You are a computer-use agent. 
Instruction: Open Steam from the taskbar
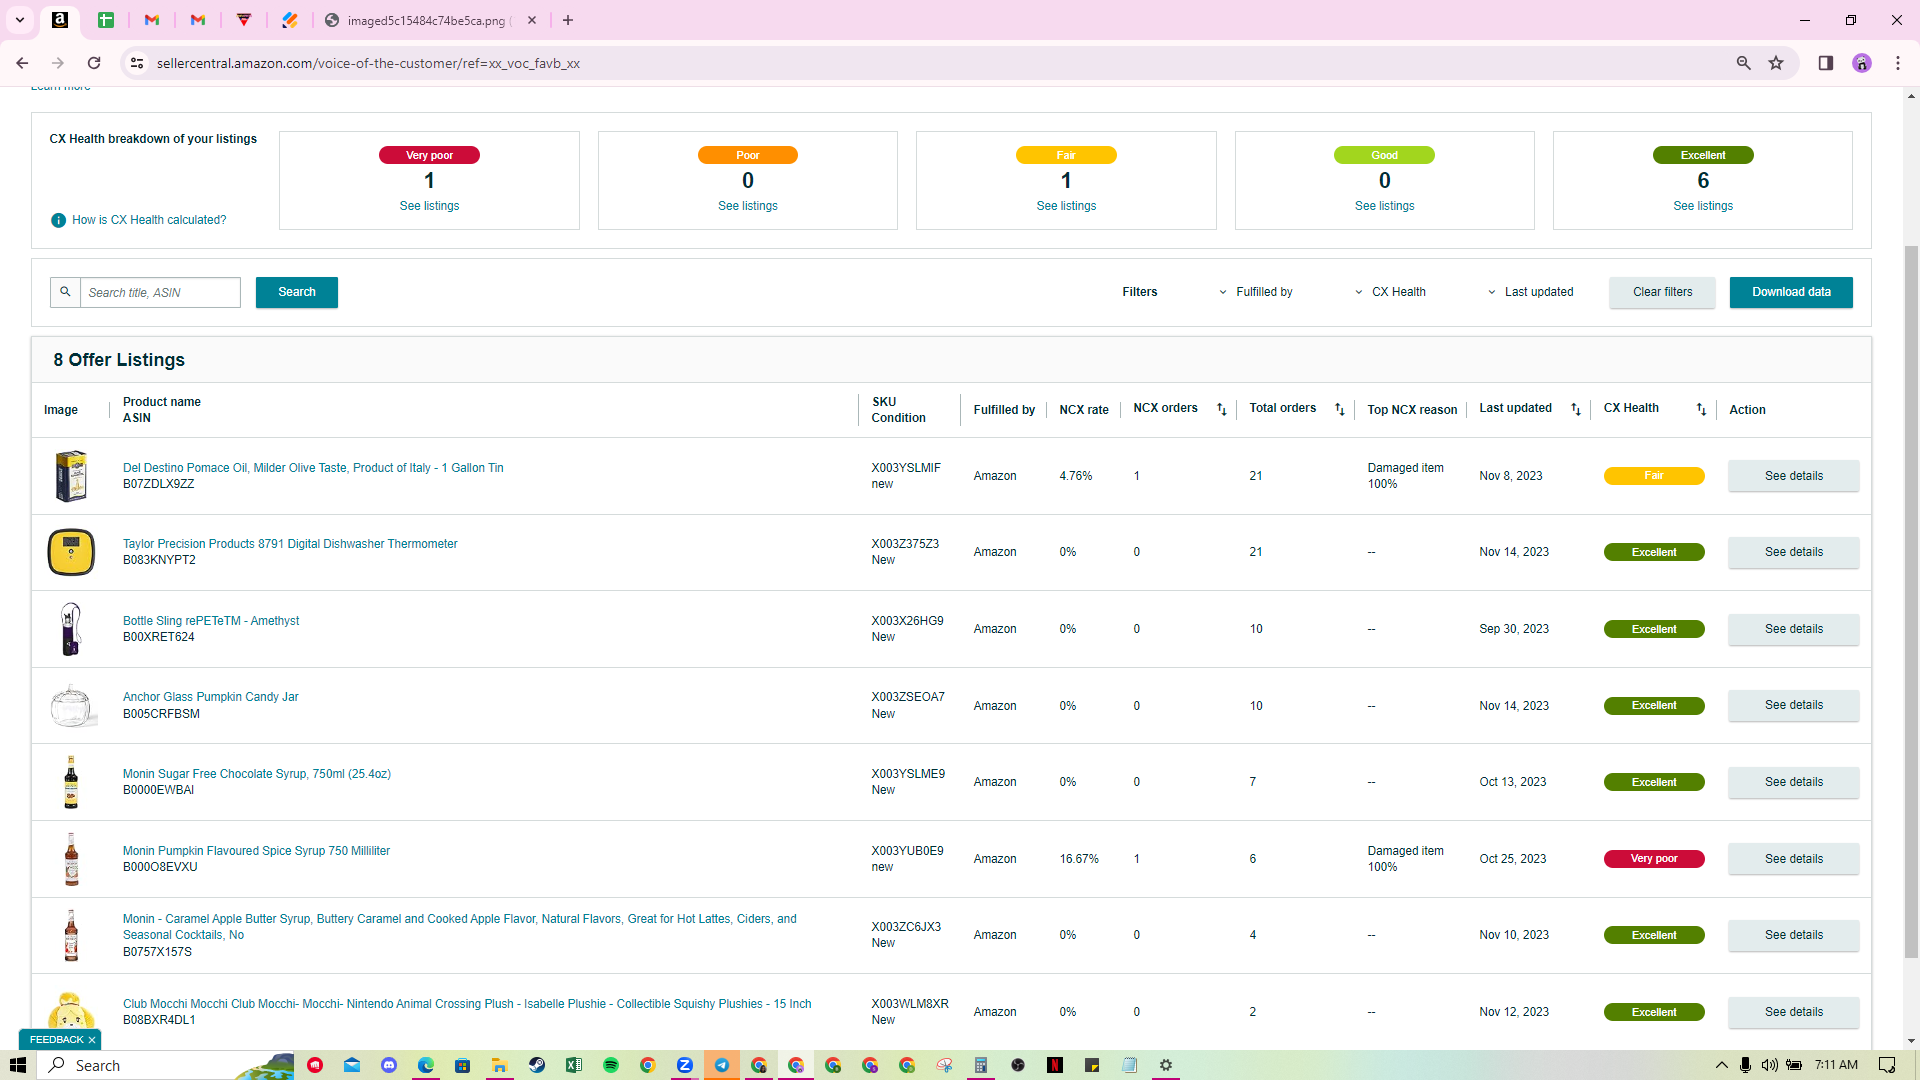(537, 1065)
